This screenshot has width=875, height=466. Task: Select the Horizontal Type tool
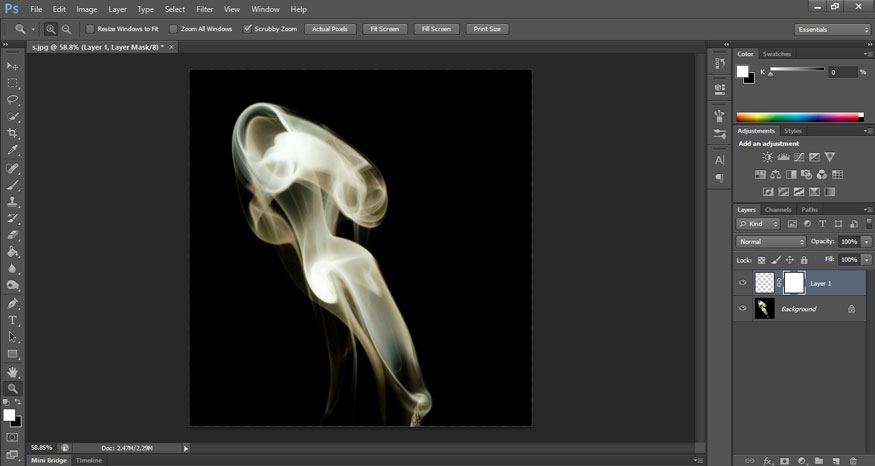click(x=12, y=320)
